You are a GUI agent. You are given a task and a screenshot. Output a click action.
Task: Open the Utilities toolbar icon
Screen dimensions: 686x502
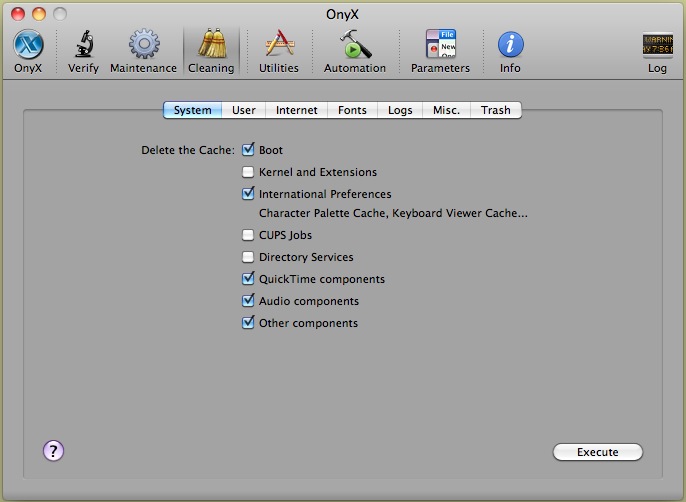click(278, 46)
